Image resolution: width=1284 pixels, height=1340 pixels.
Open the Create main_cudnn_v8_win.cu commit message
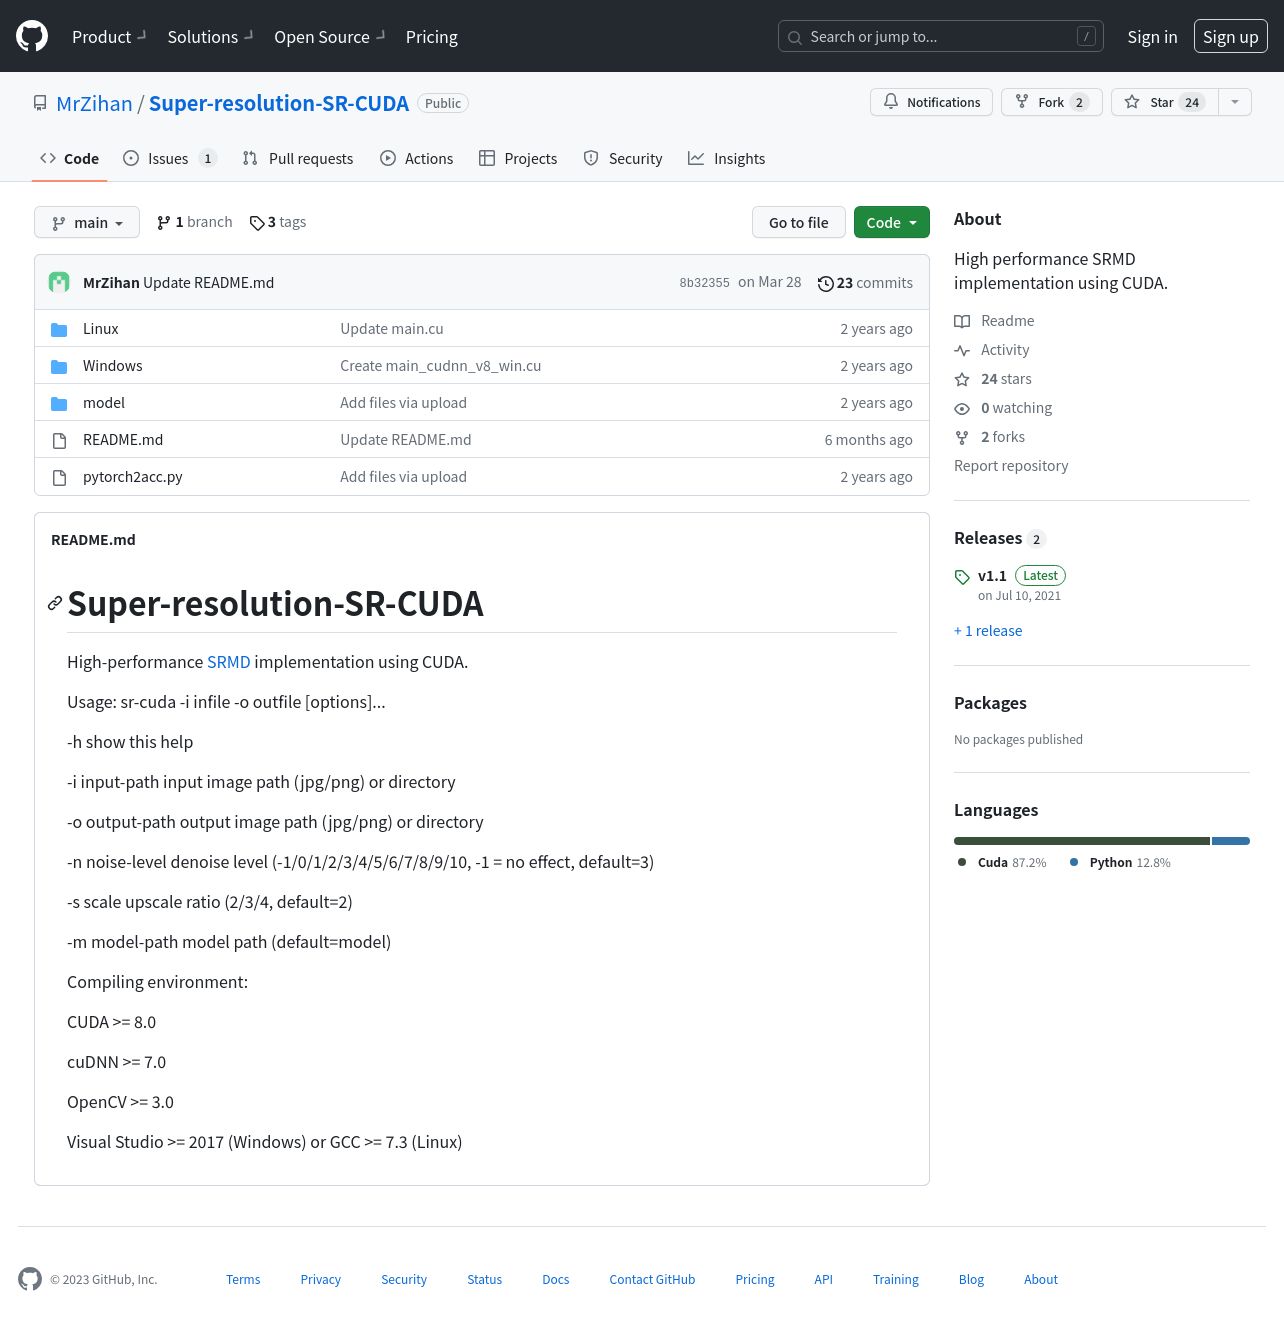click(x=441, y=366)
